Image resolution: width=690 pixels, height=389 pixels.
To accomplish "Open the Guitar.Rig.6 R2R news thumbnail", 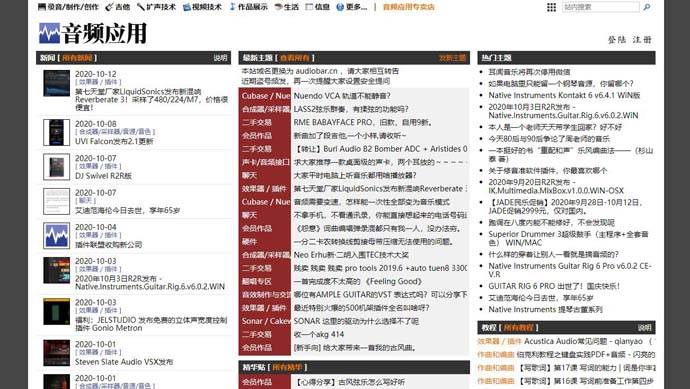I will click(x=56, y=270).
